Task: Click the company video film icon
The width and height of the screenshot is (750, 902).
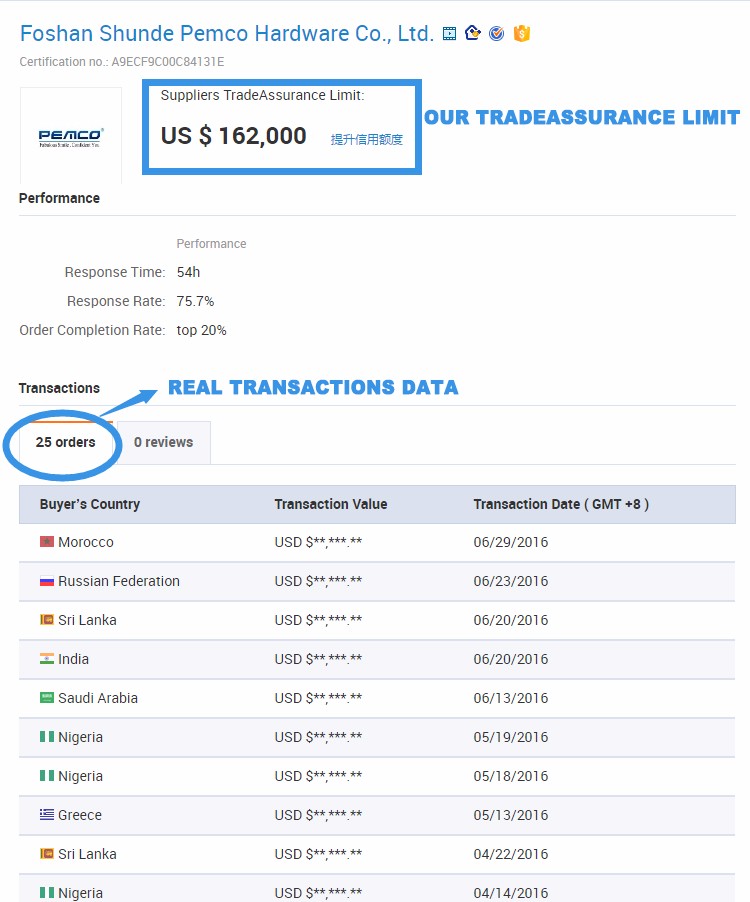Action: [x=450, y=34]
